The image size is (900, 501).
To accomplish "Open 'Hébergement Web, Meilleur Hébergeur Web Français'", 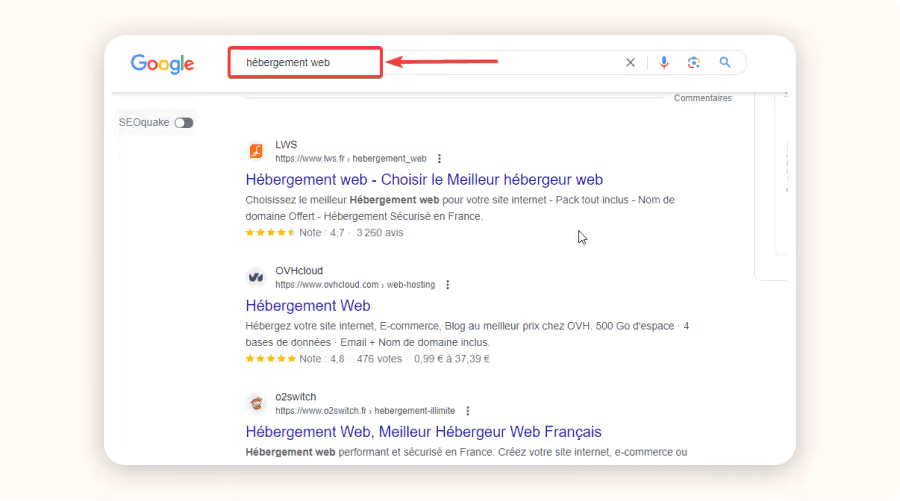I will (x=424, y=432).
